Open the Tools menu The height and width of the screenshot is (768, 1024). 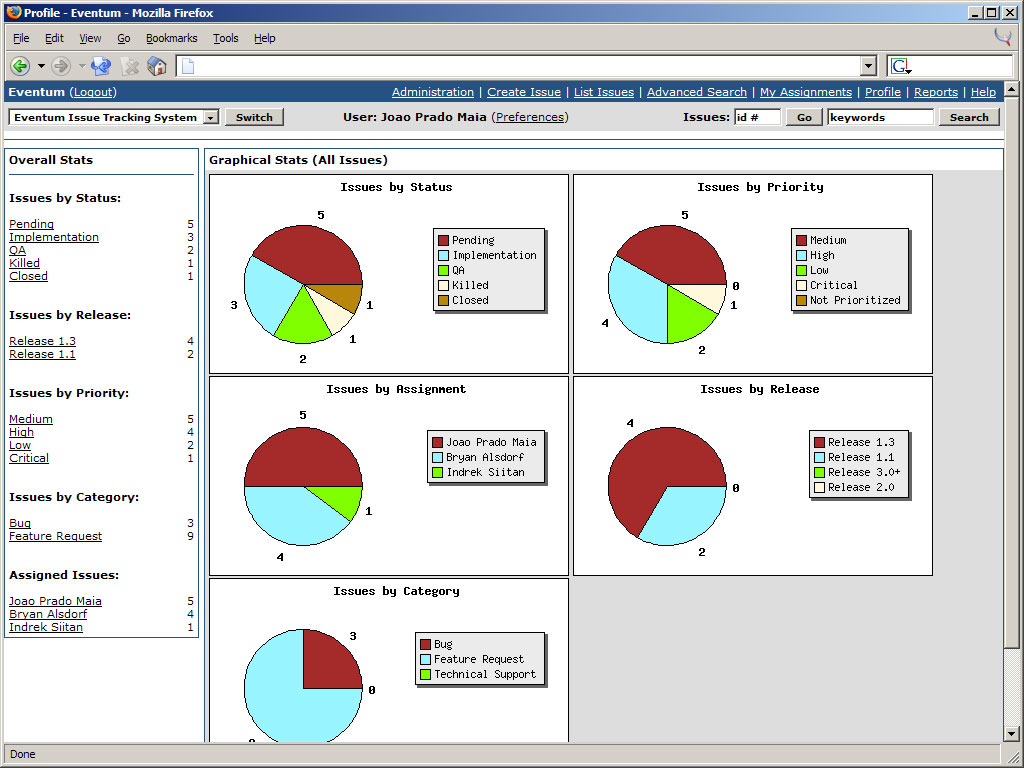225,38
